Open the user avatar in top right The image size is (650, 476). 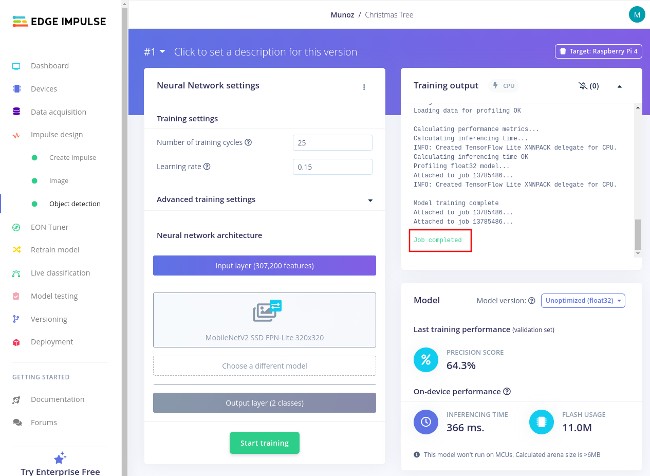pyautogui.click(x=636, y=15)
